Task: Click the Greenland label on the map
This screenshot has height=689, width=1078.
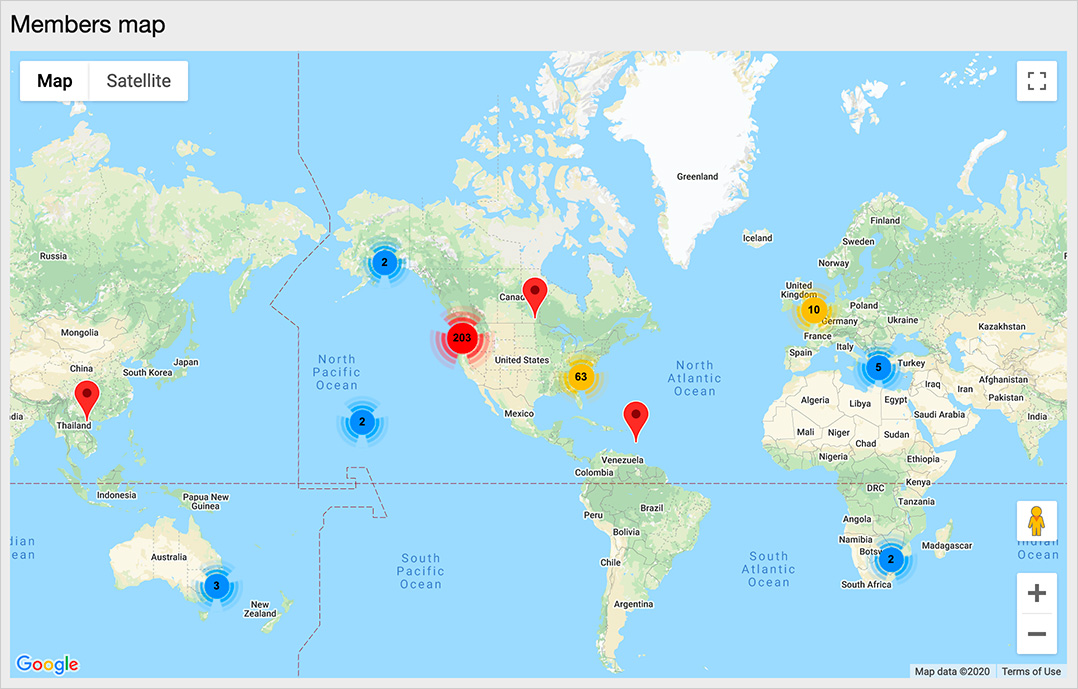Action: point(697,176)
